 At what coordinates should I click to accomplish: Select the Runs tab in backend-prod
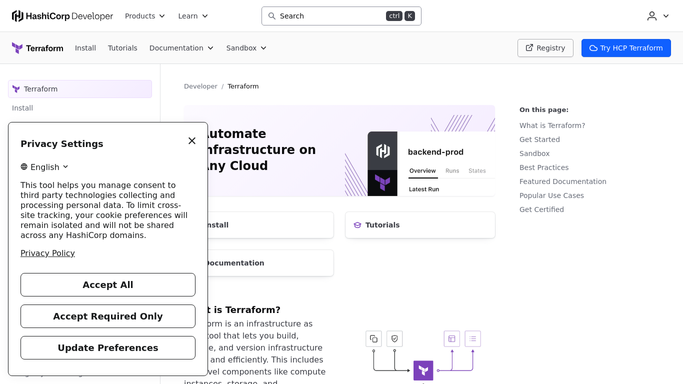[452, 171]
